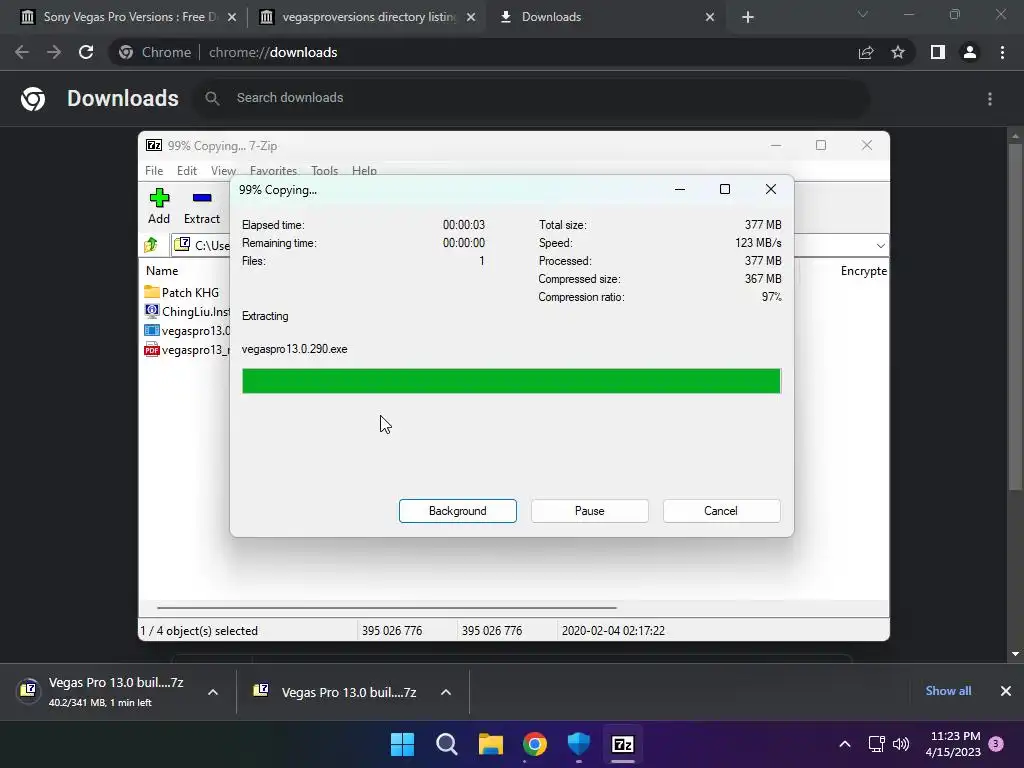Open the clock and date panel

(953, 744)
